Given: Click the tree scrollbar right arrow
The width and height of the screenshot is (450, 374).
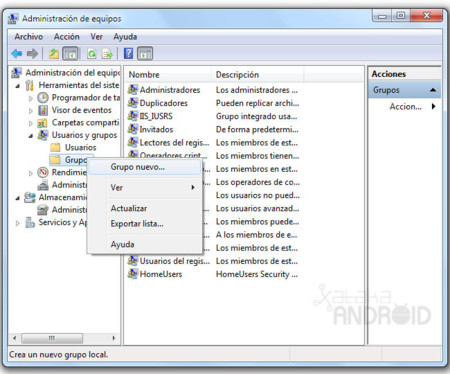Looking at the screenshot, I should pos(114,338).
